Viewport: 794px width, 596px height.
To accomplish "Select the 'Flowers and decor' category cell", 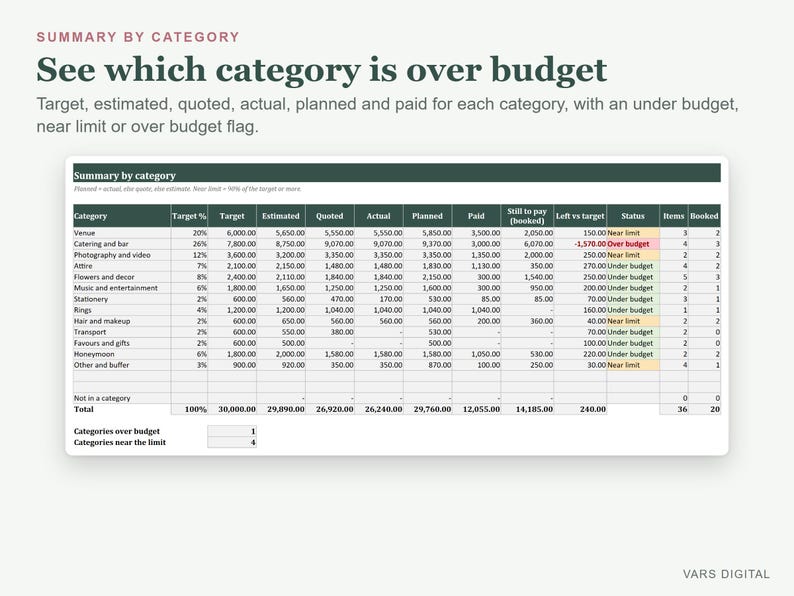I will pos(122,277).
